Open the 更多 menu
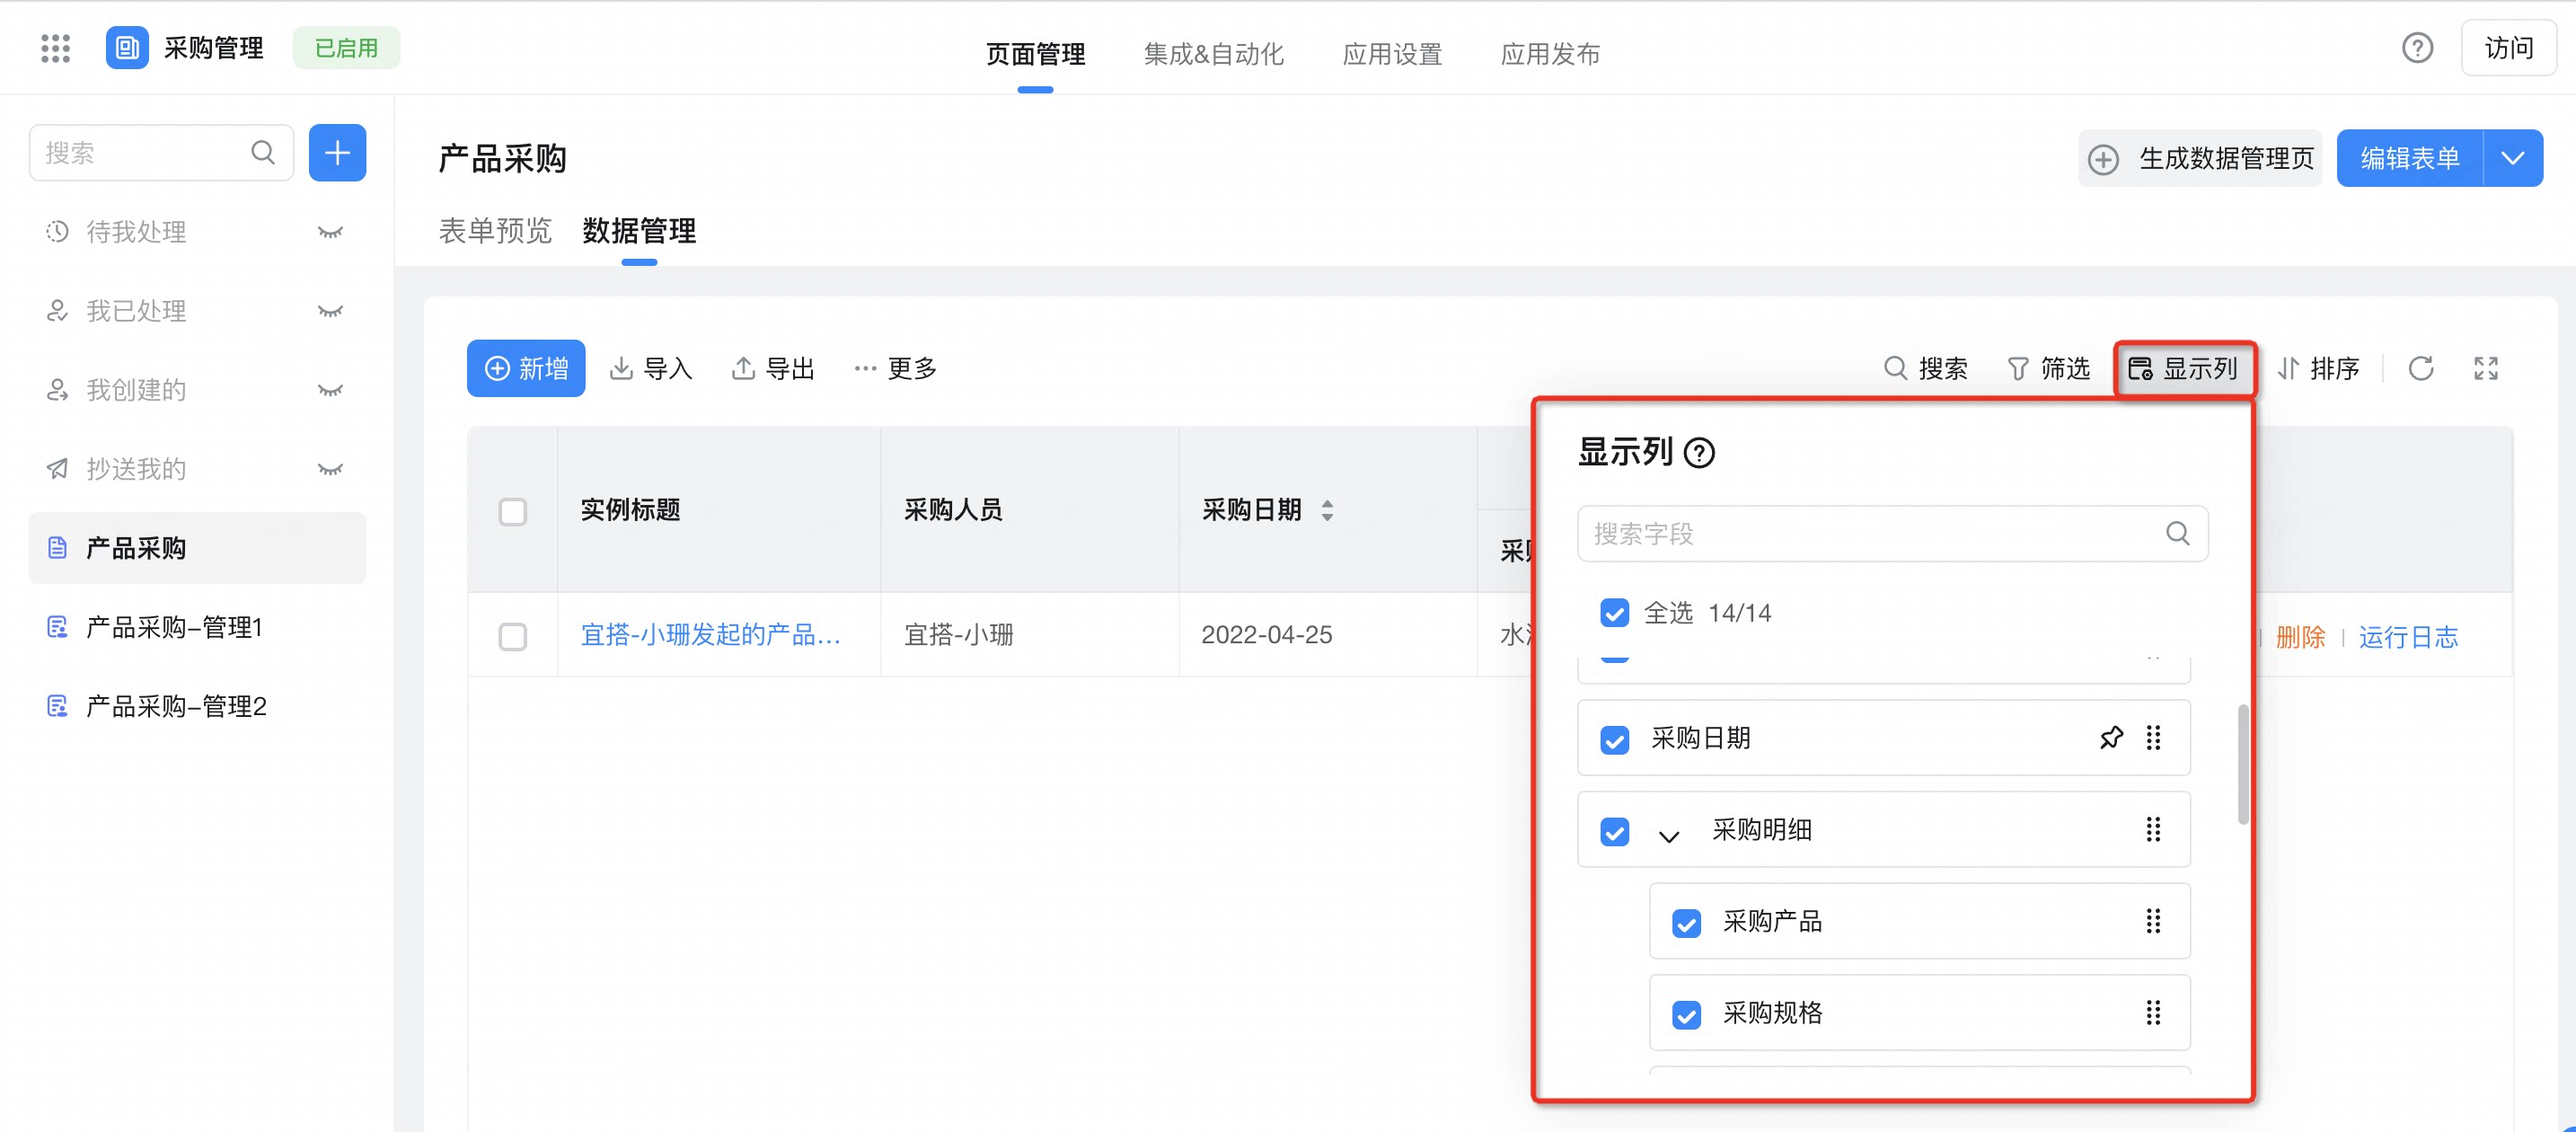Image resolution: width=2576 pixels, height=1132 pixels. pos(895,369)
